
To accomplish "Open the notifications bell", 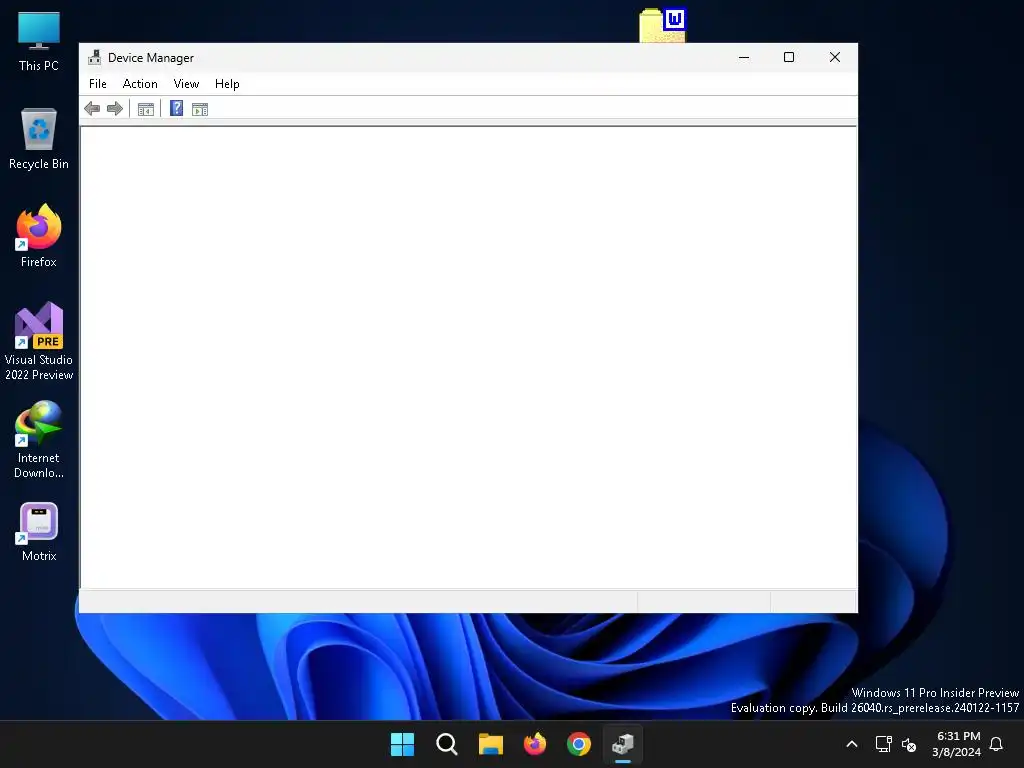I will point(997,744).
